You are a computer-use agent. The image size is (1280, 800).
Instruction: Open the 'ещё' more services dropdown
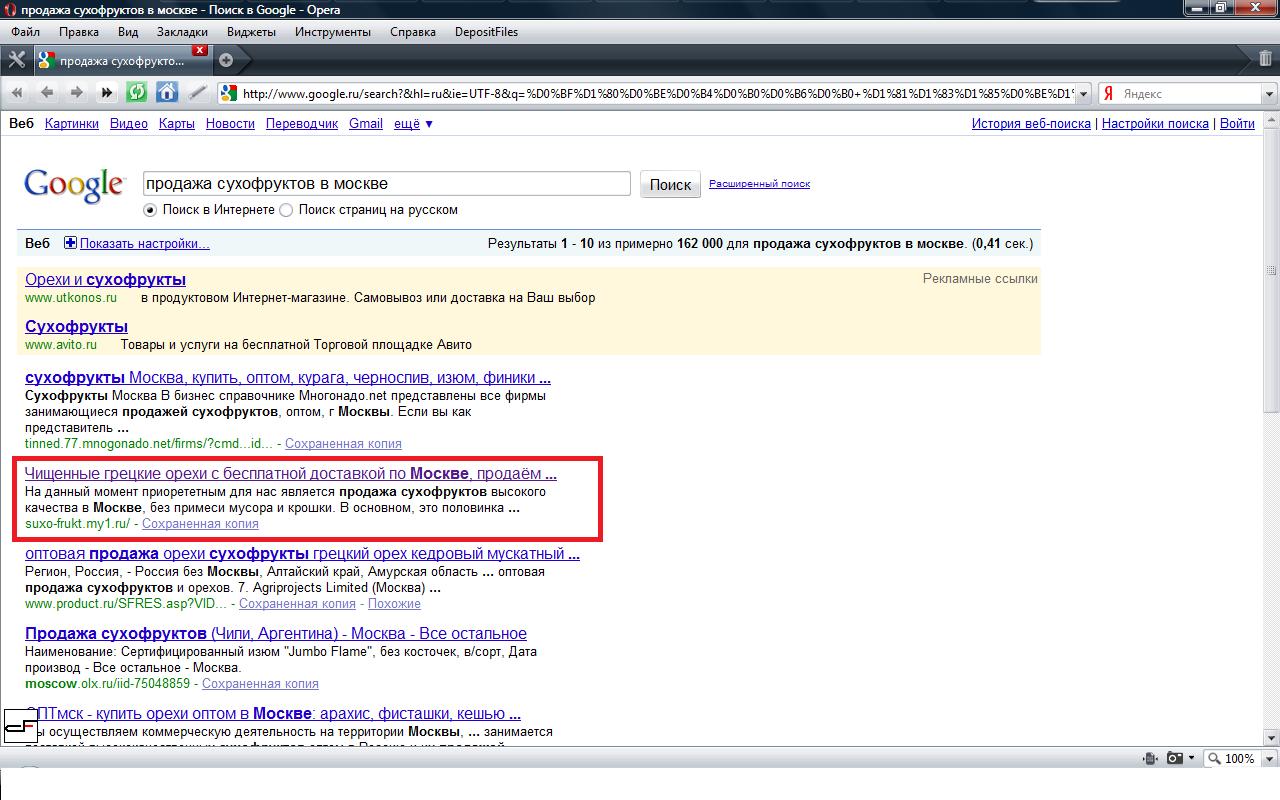(413, 124)
